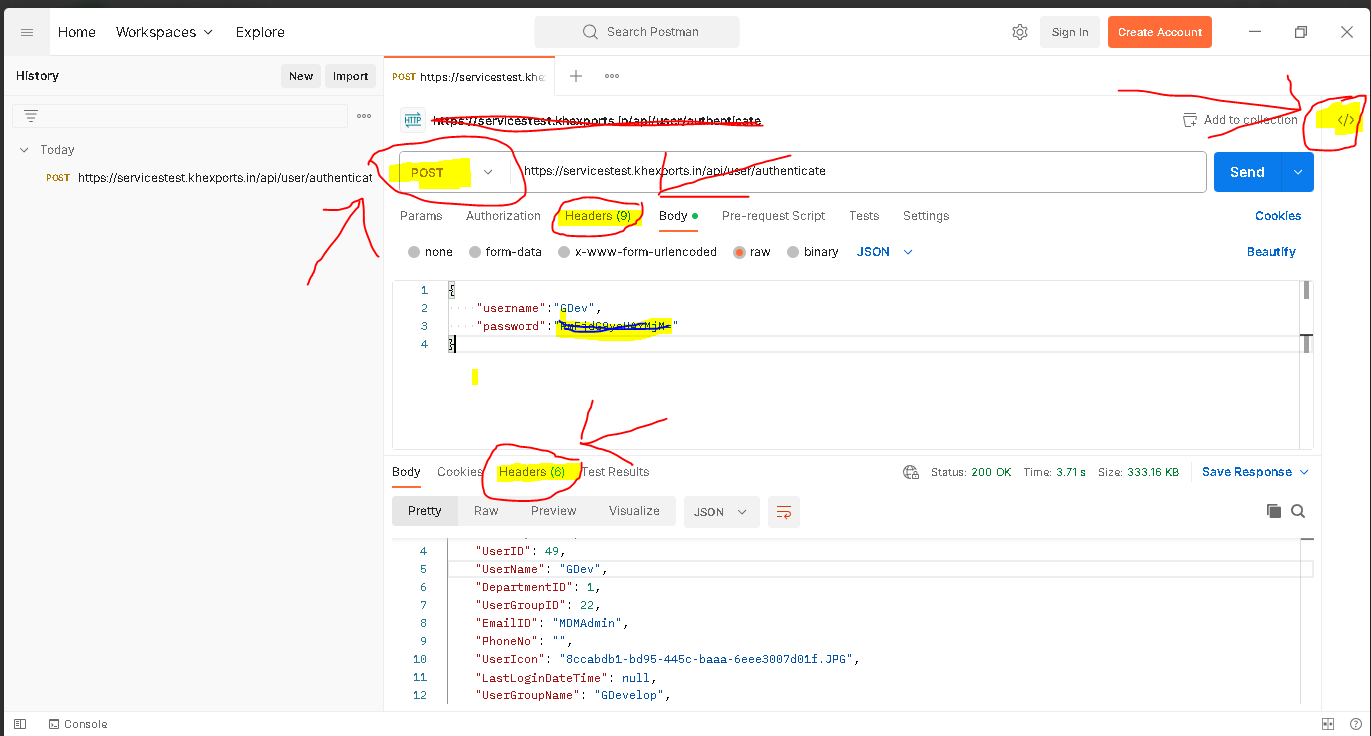This screenshot has height=736, width=1371.
Task: Switch to the Authorization tab
Action: [503, 216]
